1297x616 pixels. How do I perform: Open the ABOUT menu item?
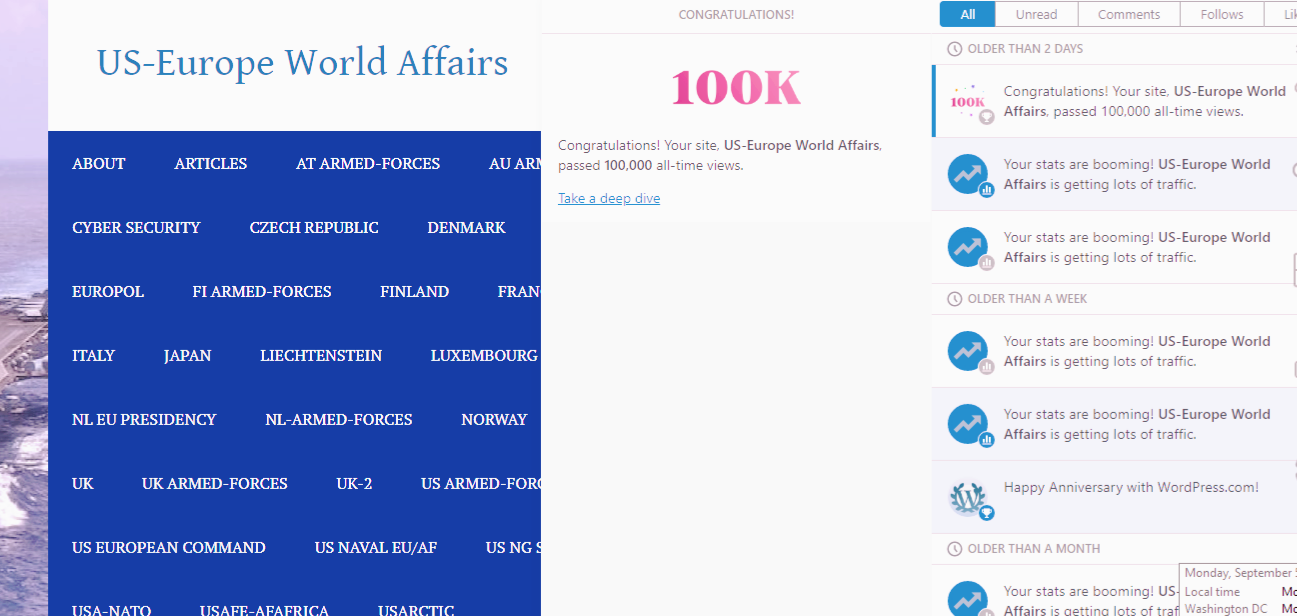pyautogui.click(x=99, y=164)
